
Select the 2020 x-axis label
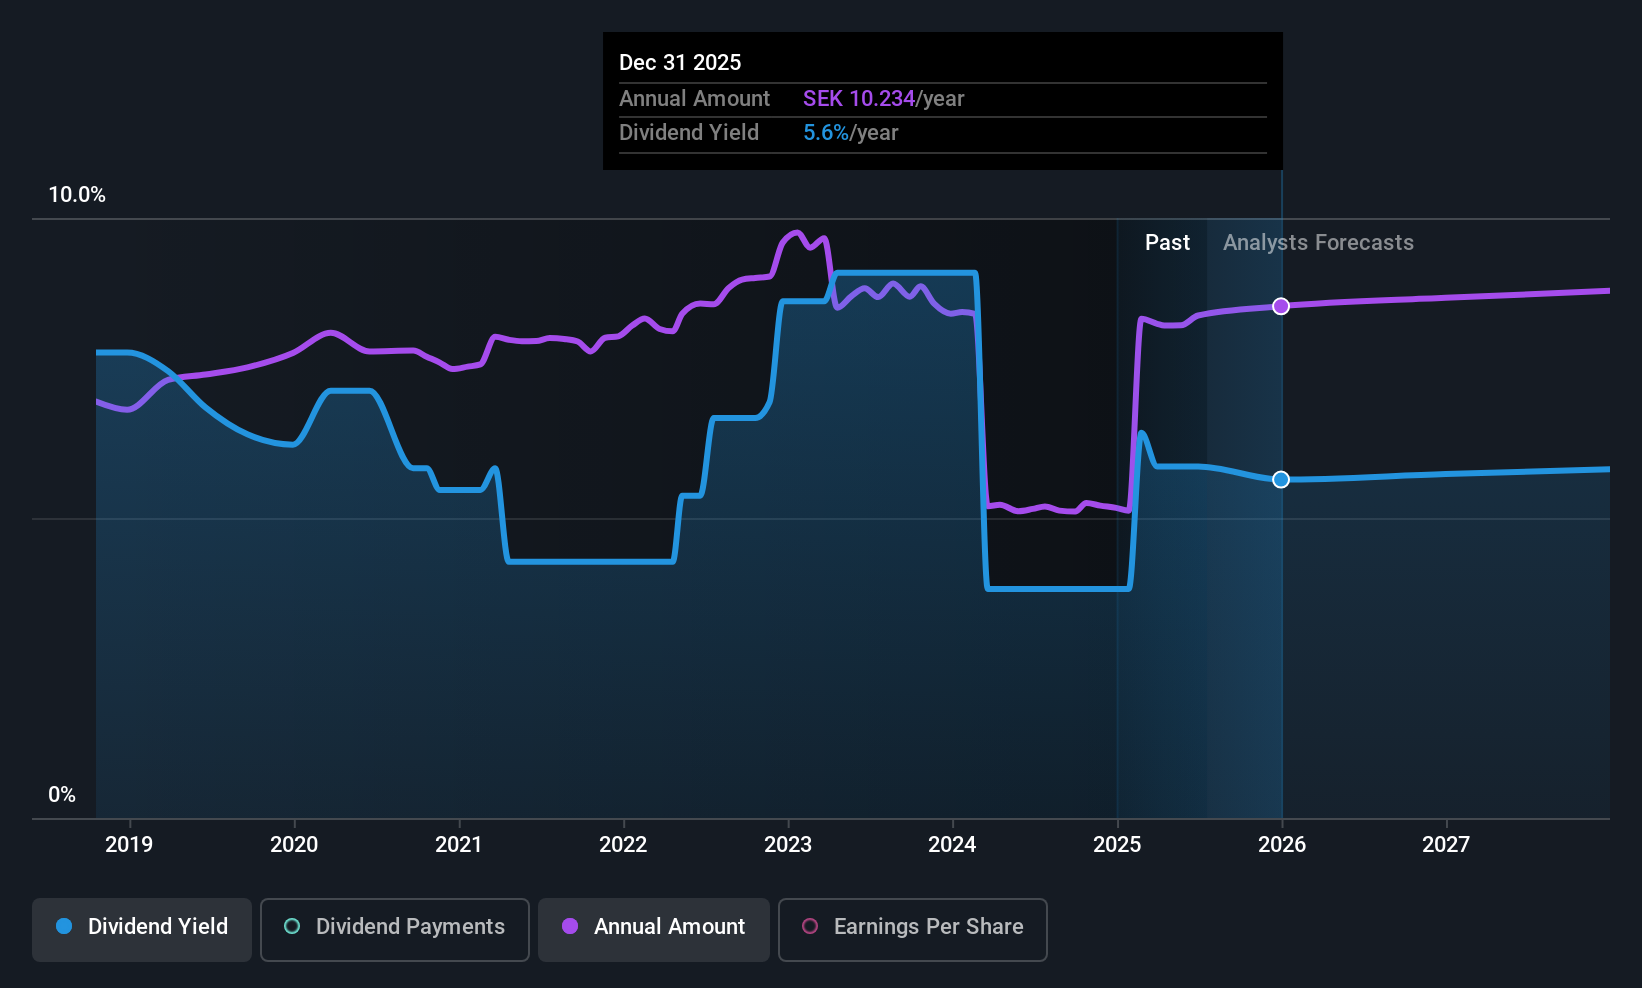tap(294, 845)
